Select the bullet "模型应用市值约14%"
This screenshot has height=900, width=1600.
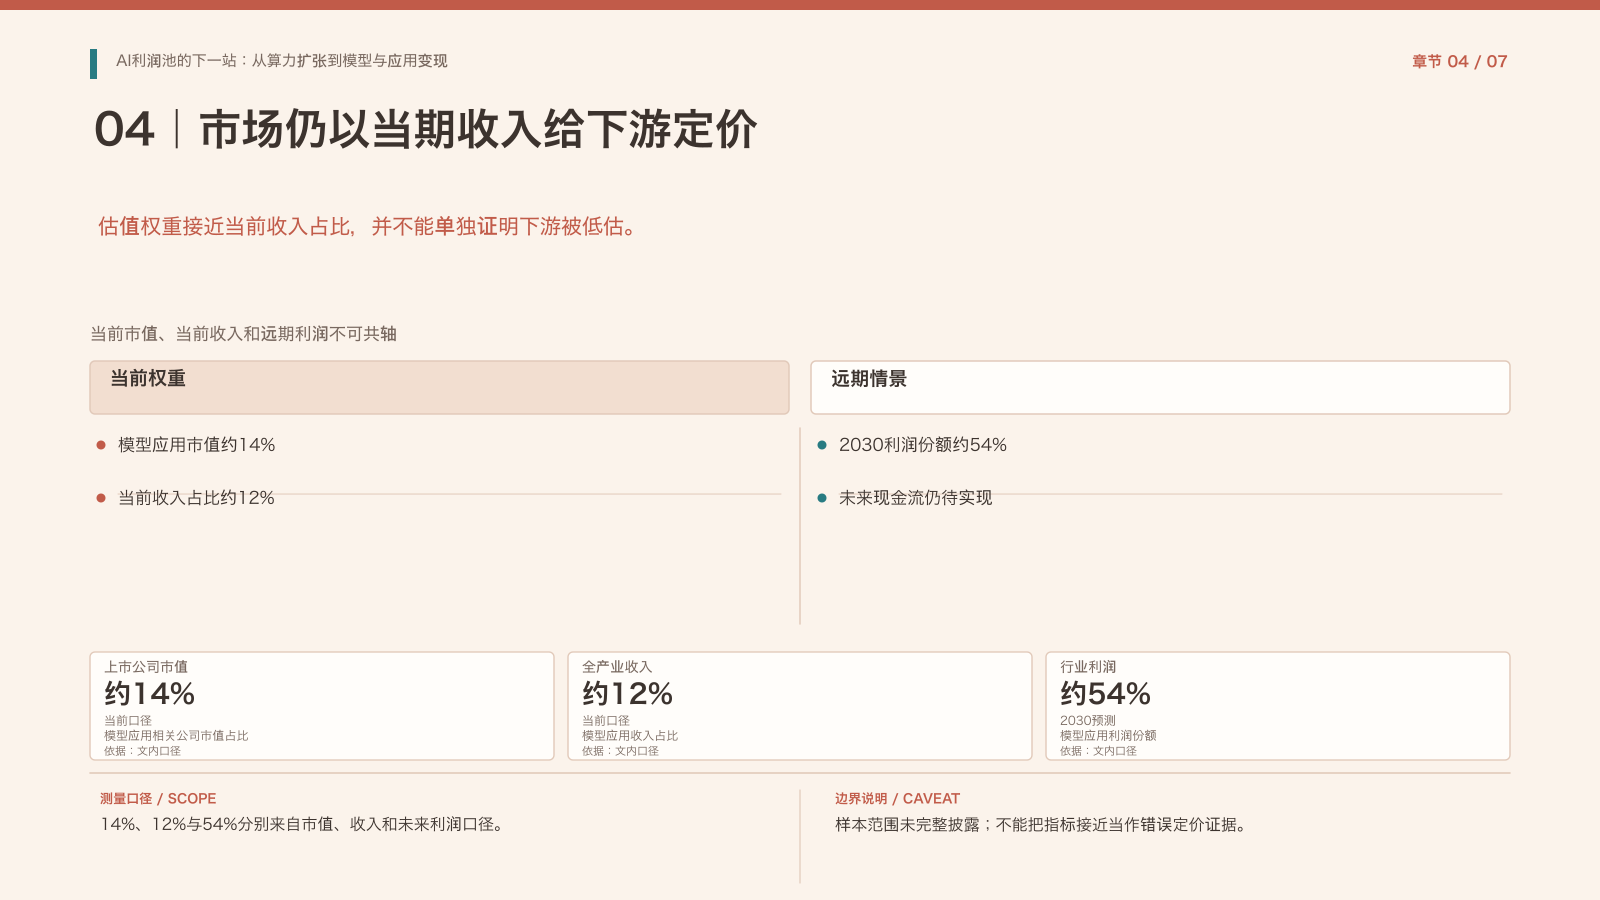[197, 445]
